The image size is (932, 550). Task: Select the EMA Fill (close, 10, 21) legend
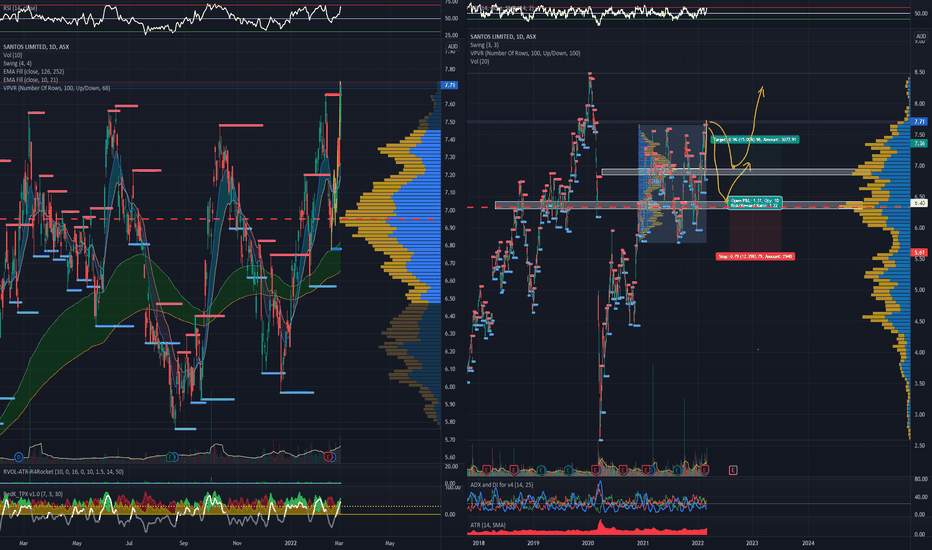click(x=30, y=80)
